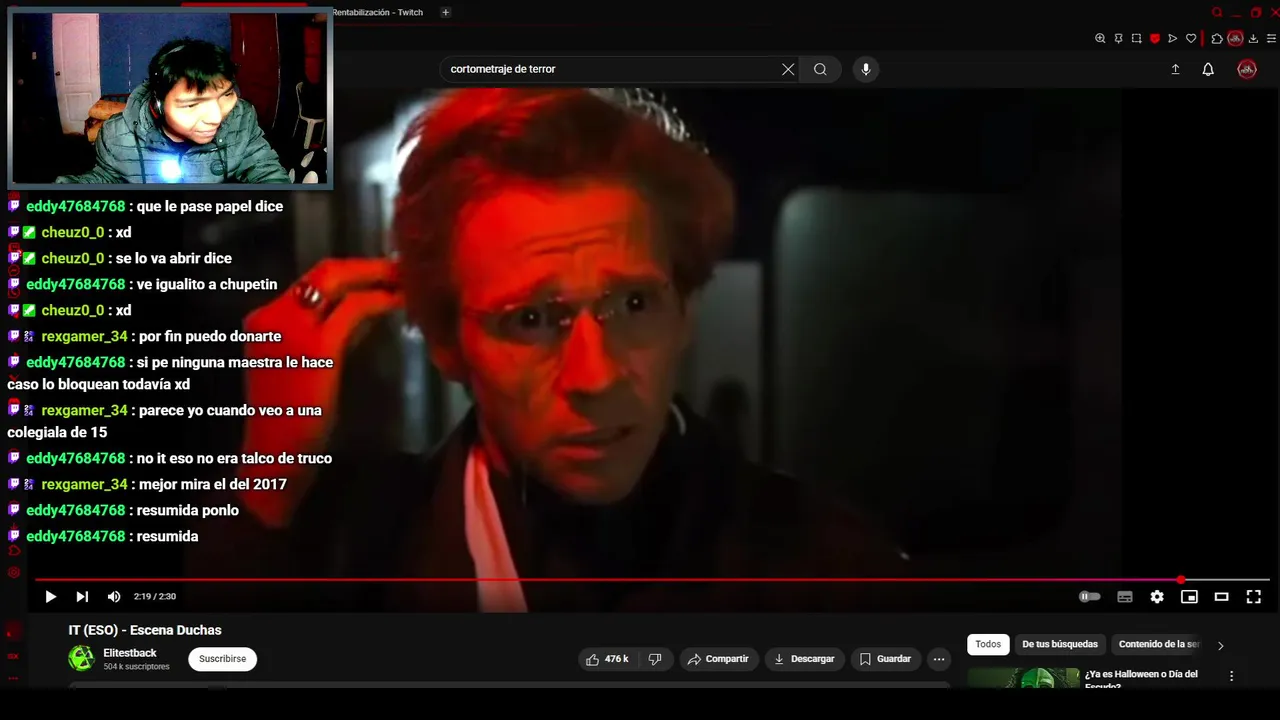Skip to the next video
Image resolution: width=1280 pixels, height=720 pixels.
pyautogui.click(x=82, y=597)
